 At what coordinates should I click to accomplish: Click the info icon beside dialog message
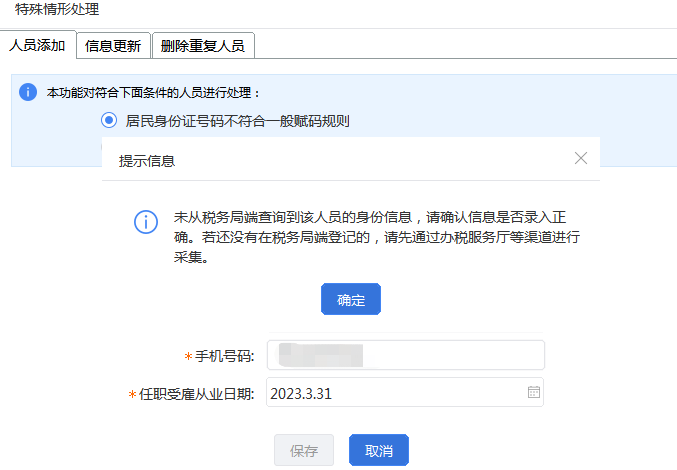(x=147, y=221)
